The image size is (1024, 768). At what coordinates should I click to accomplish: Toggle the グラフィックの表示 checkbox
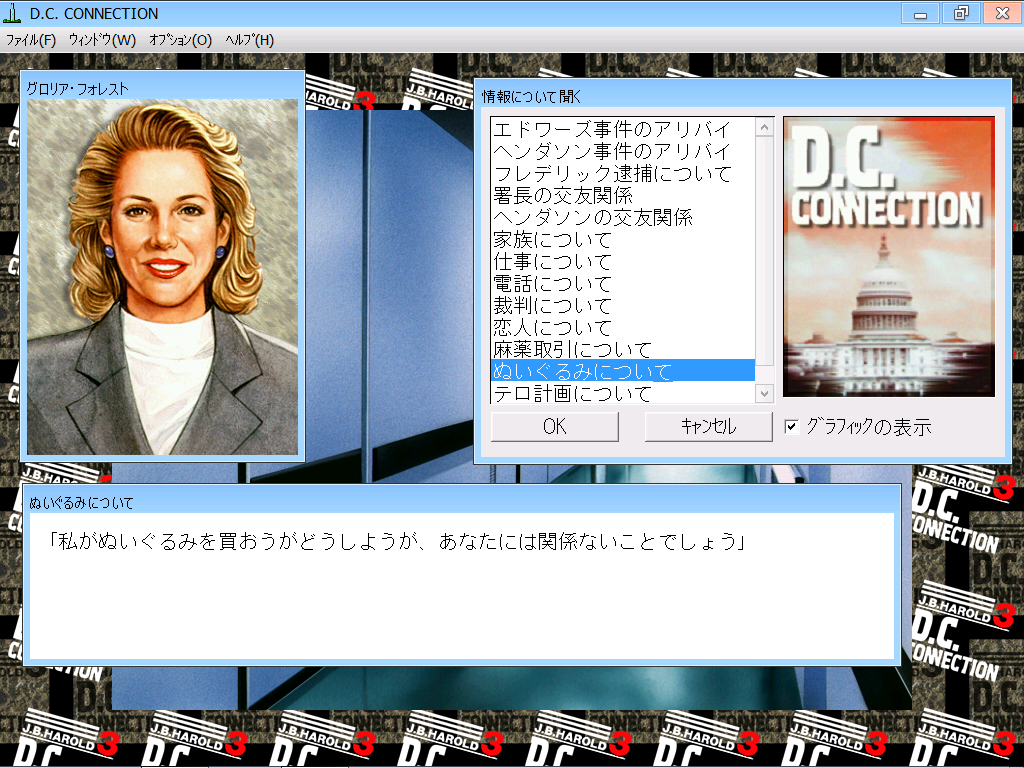792,426
